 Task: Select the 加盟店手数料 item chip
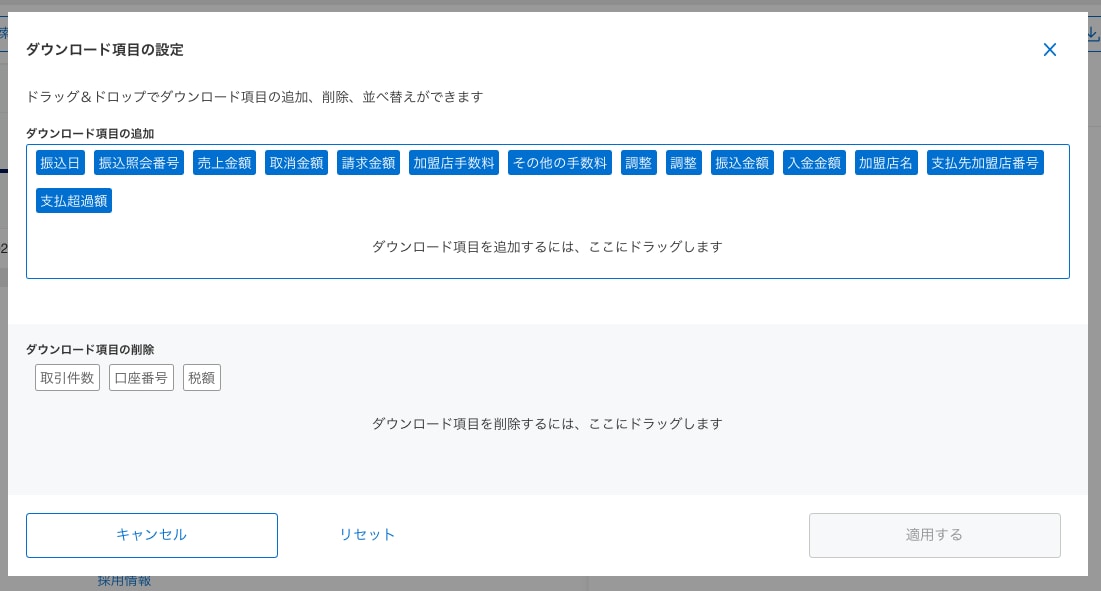pyautogui.click(x=452, y=162)
